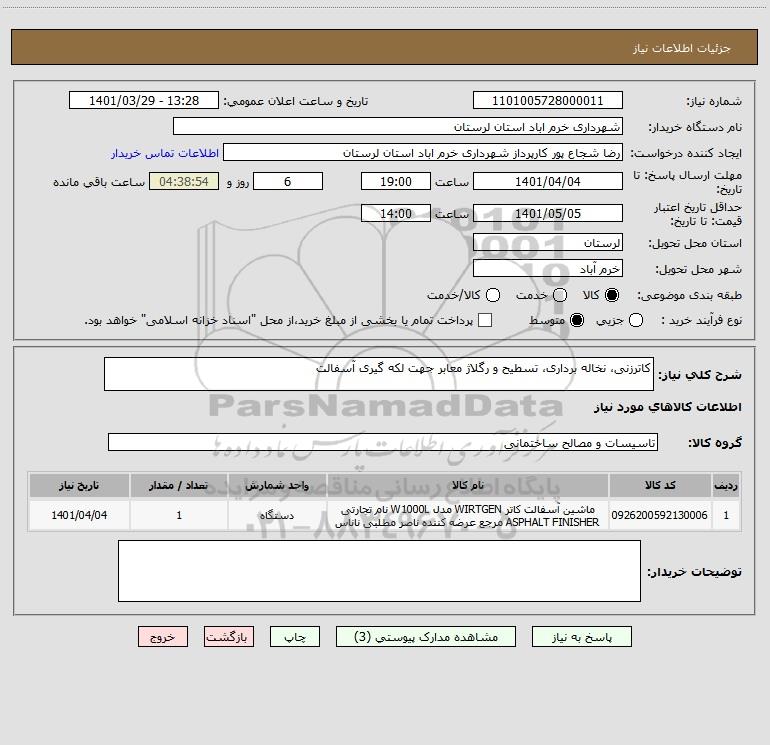Image resolution: width=770 pixels, height=745 pixels.
Task: Click the چاپ print button
Action: (x=295, y=636)
